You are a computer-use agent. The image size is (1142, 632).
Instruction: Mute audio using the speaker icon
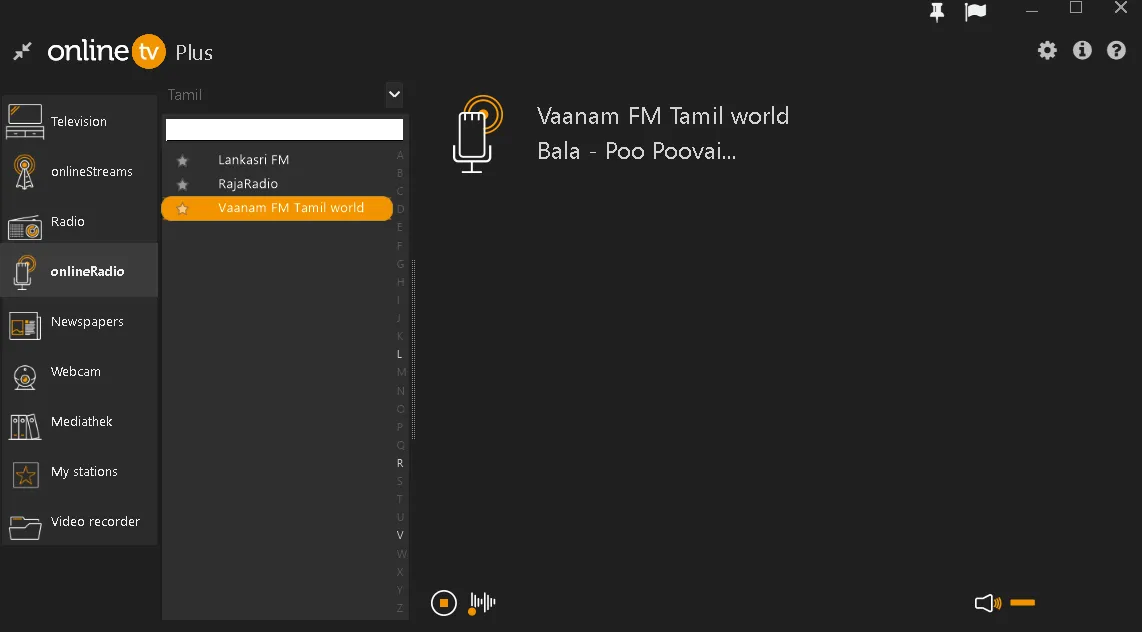click(987, 603)
